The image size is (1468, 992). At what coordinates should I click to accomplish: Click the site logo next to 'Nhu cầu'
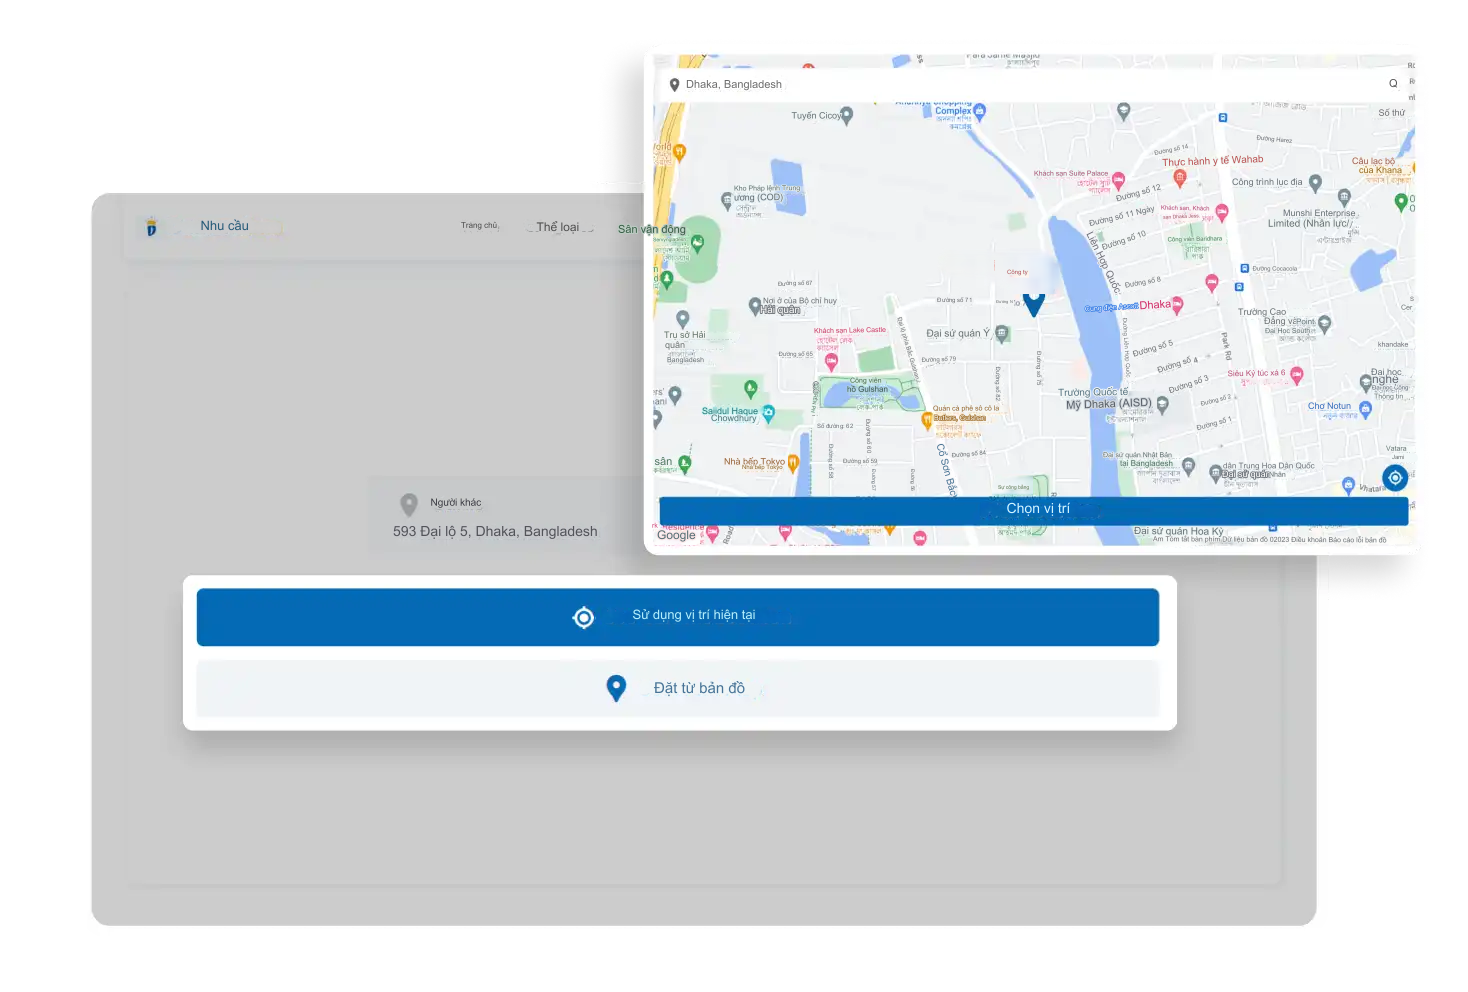[151, 227]
